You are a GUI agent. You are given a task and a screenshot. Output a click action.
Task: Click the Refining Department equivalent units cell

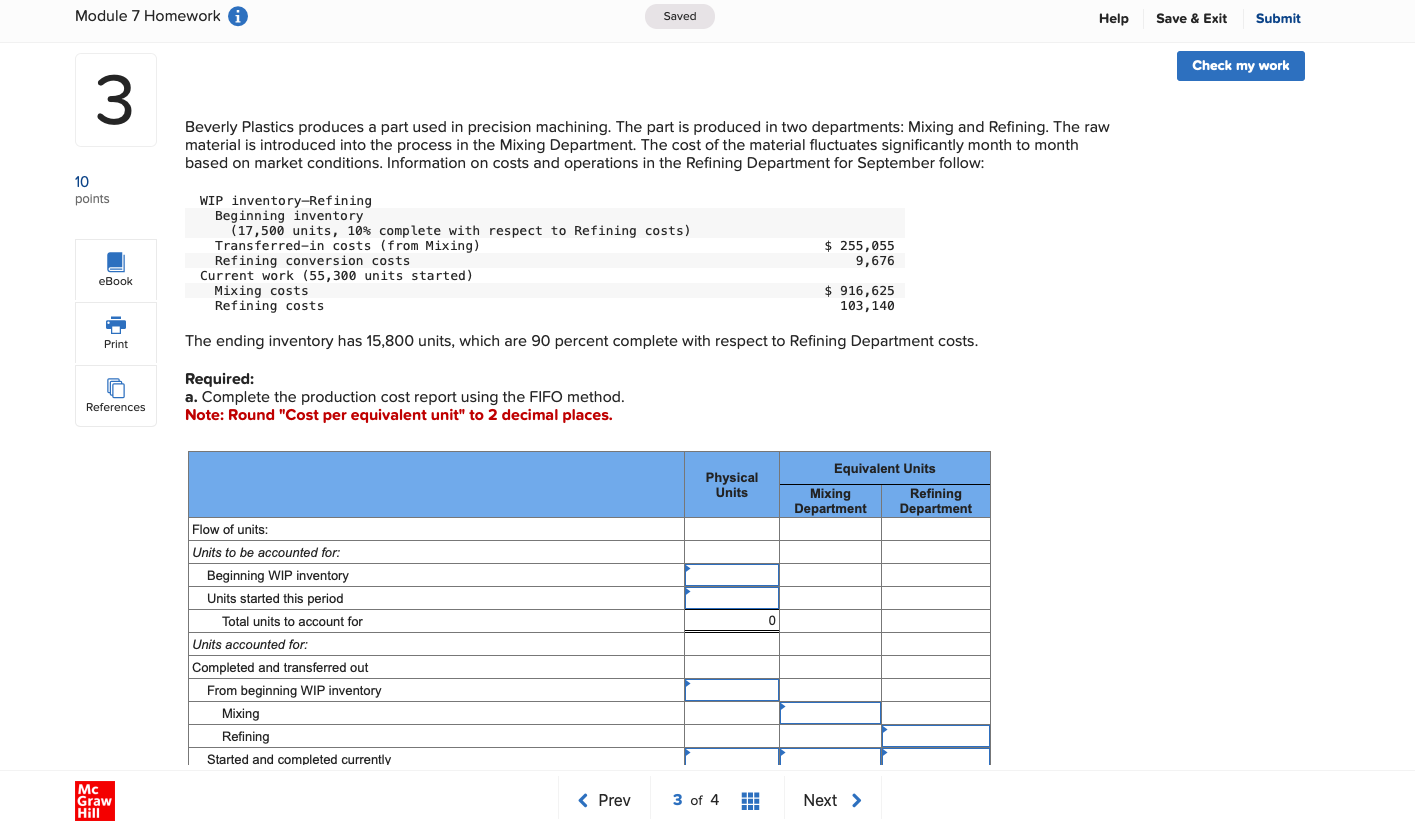point(935,735)
